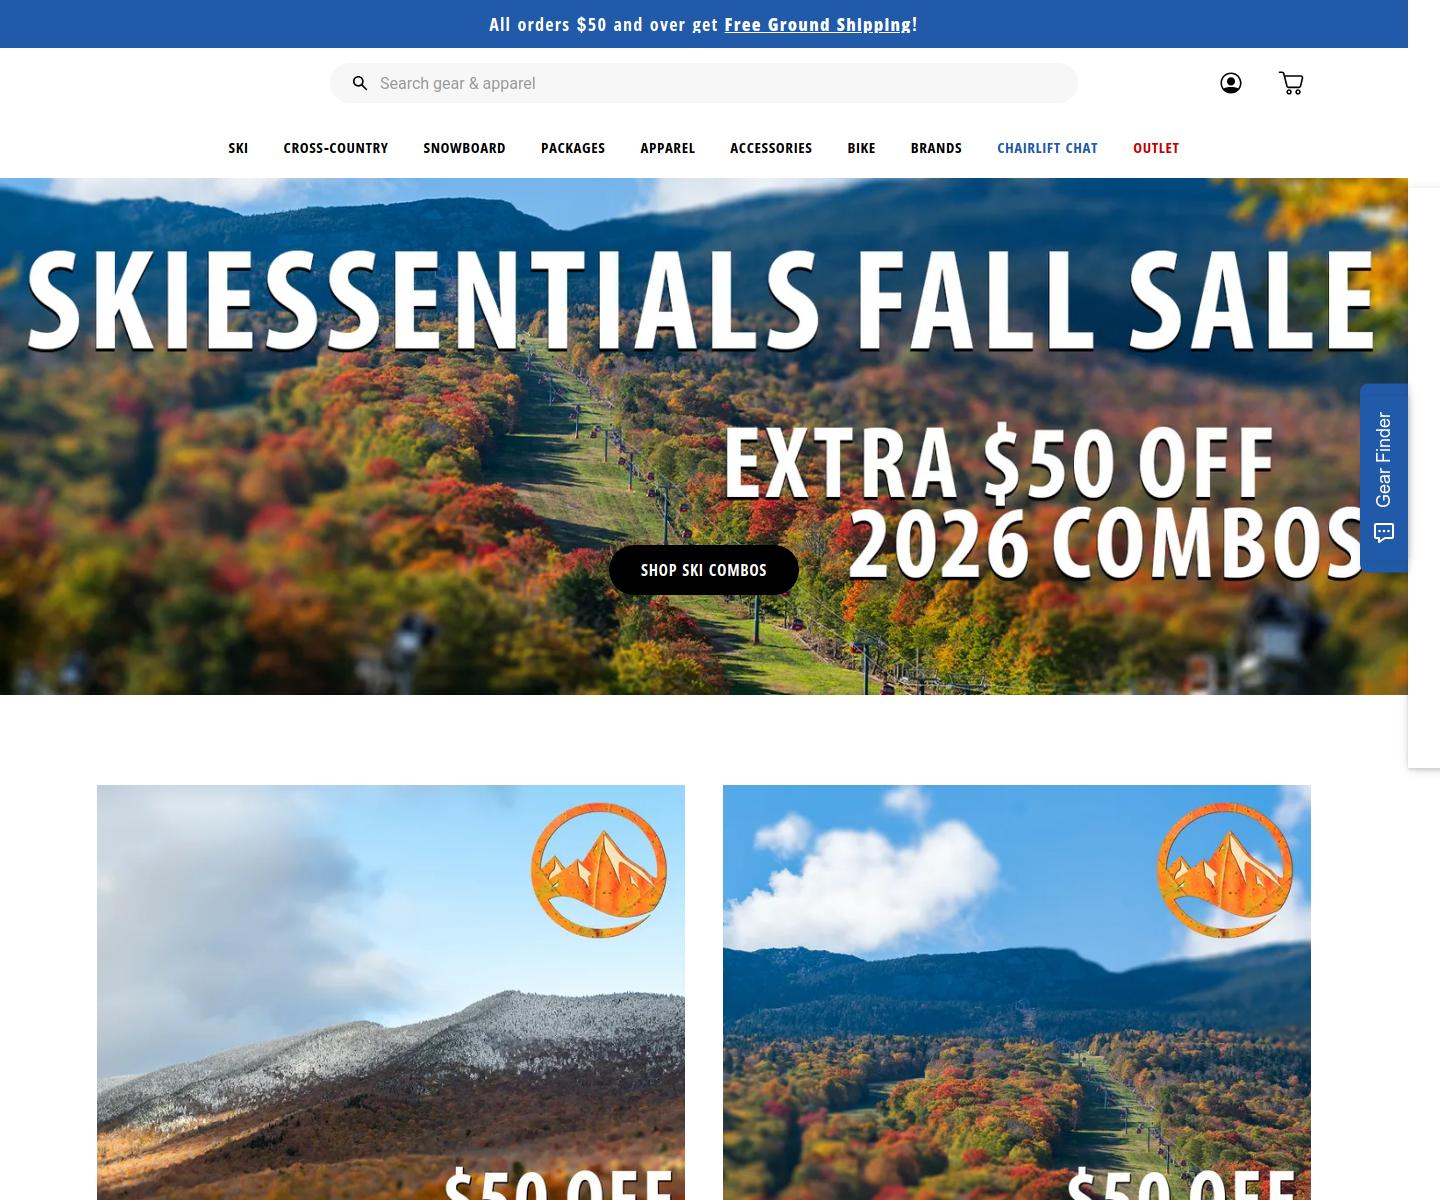Click the Shop Ski Combos button
Image resolution: width=1440 pixels, height=1200 pixels.
tap(704, 570)
